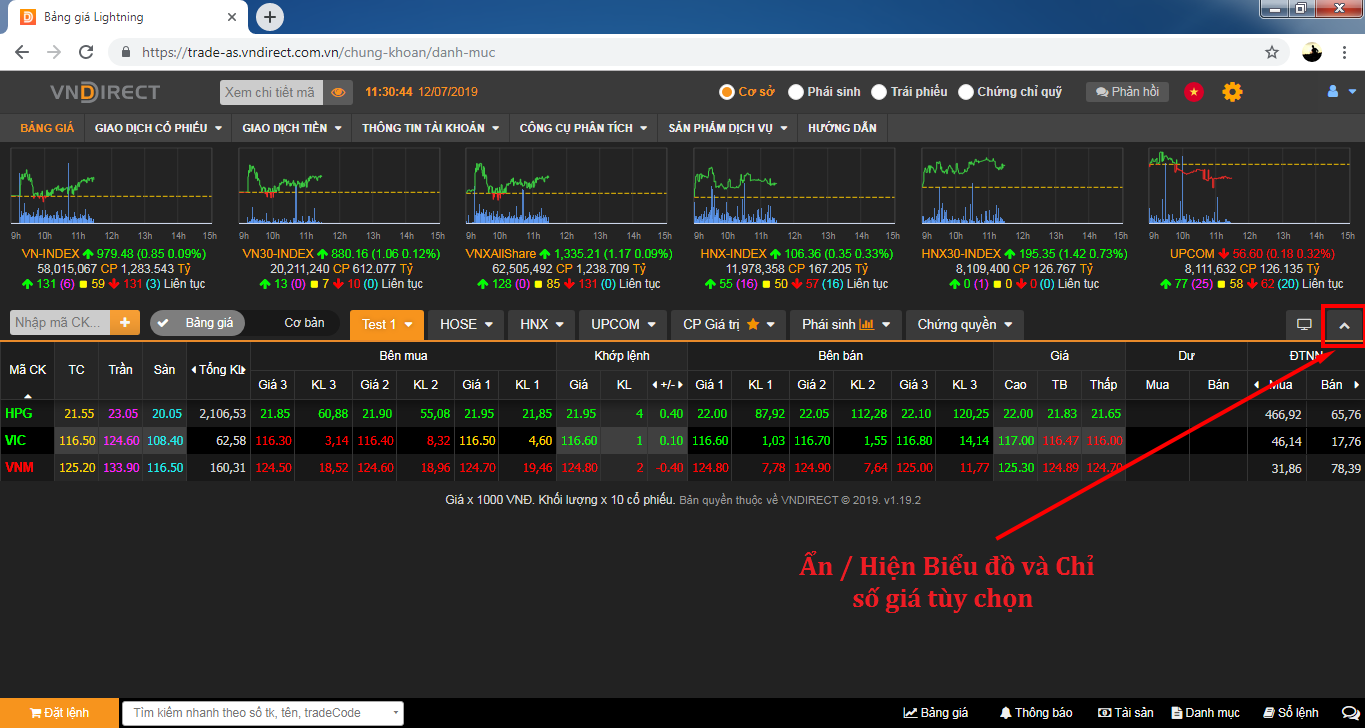
Task: Click the Phản hồi feedback button
Action: pyautogui.click(x=1127, y=92)
